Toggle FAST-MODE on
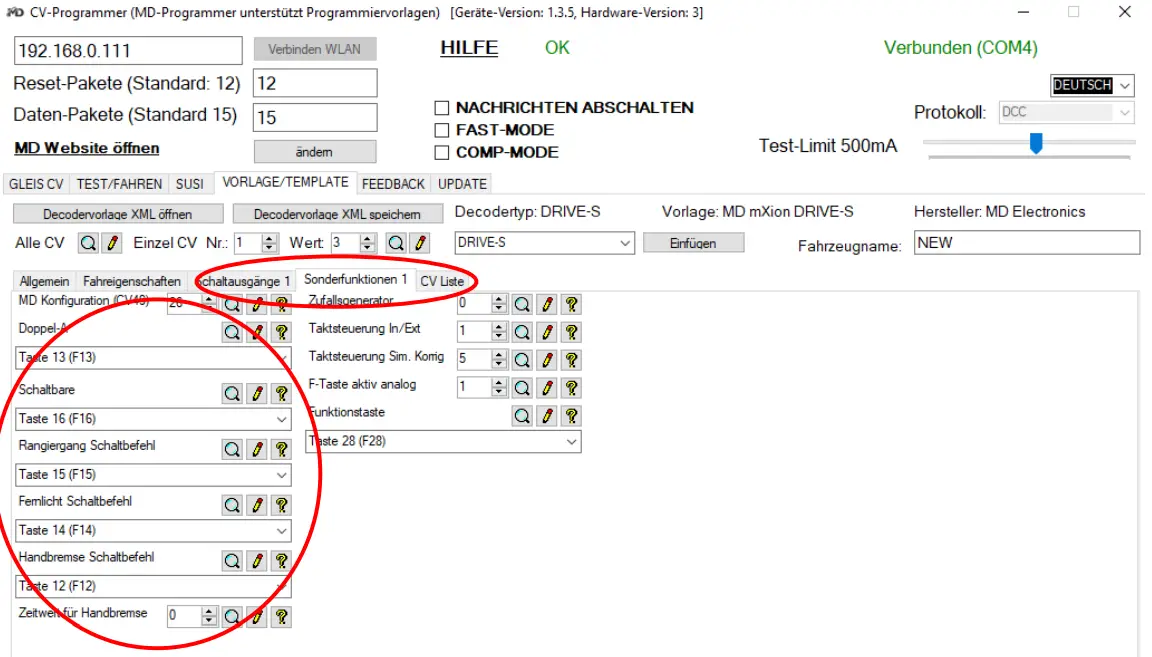 (x=441, y=130)
